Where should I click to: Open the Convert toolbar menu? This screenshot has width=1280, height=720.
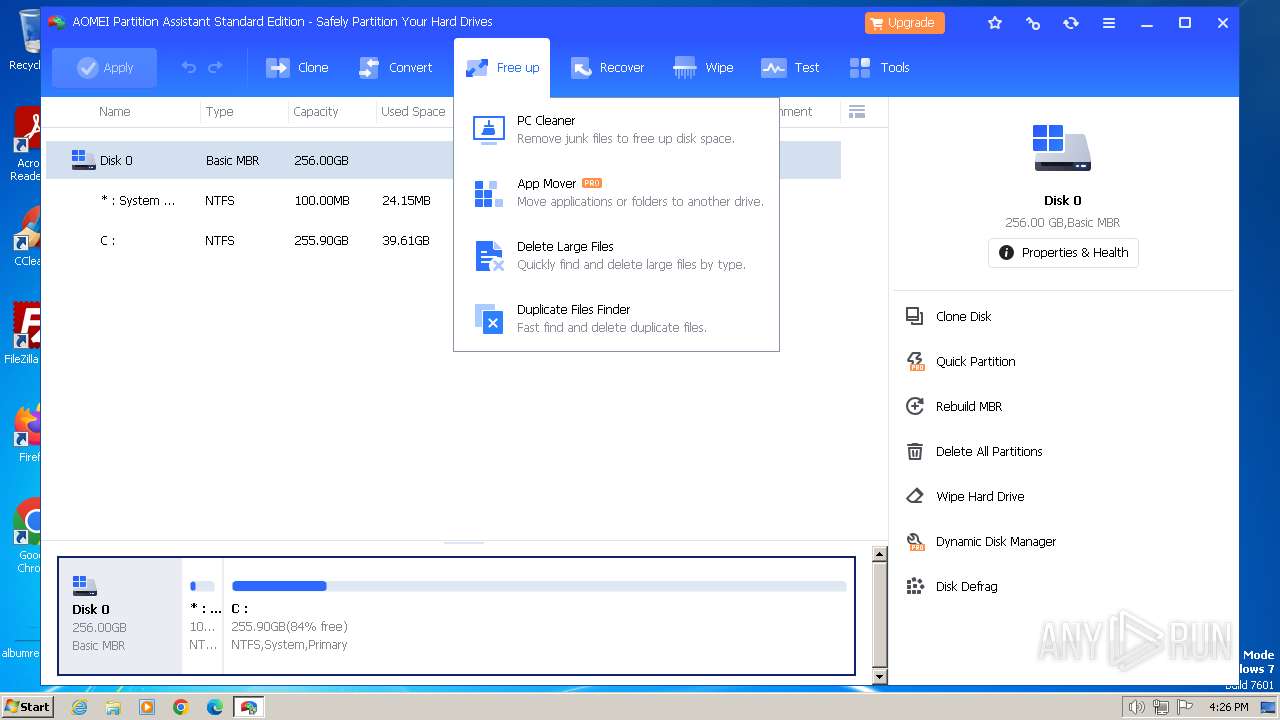point(396,67)
